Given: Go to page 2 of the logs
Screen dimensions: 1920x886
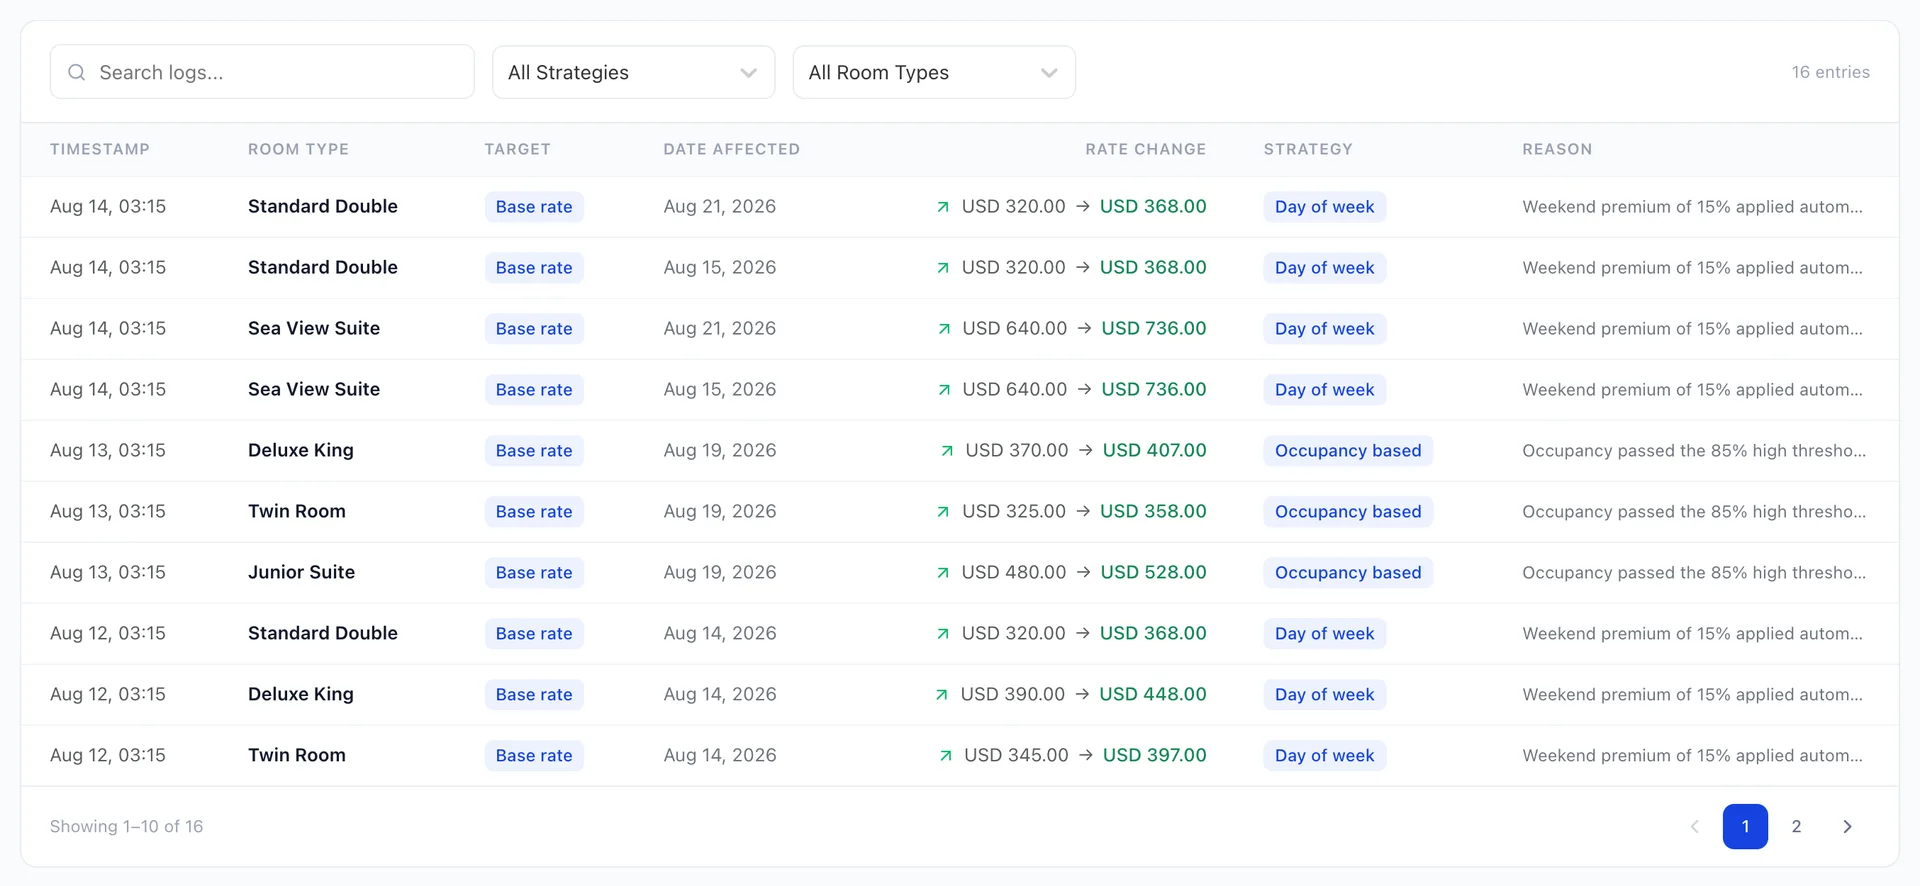Looking at the screenshot, I should (x=1796, y=826).
